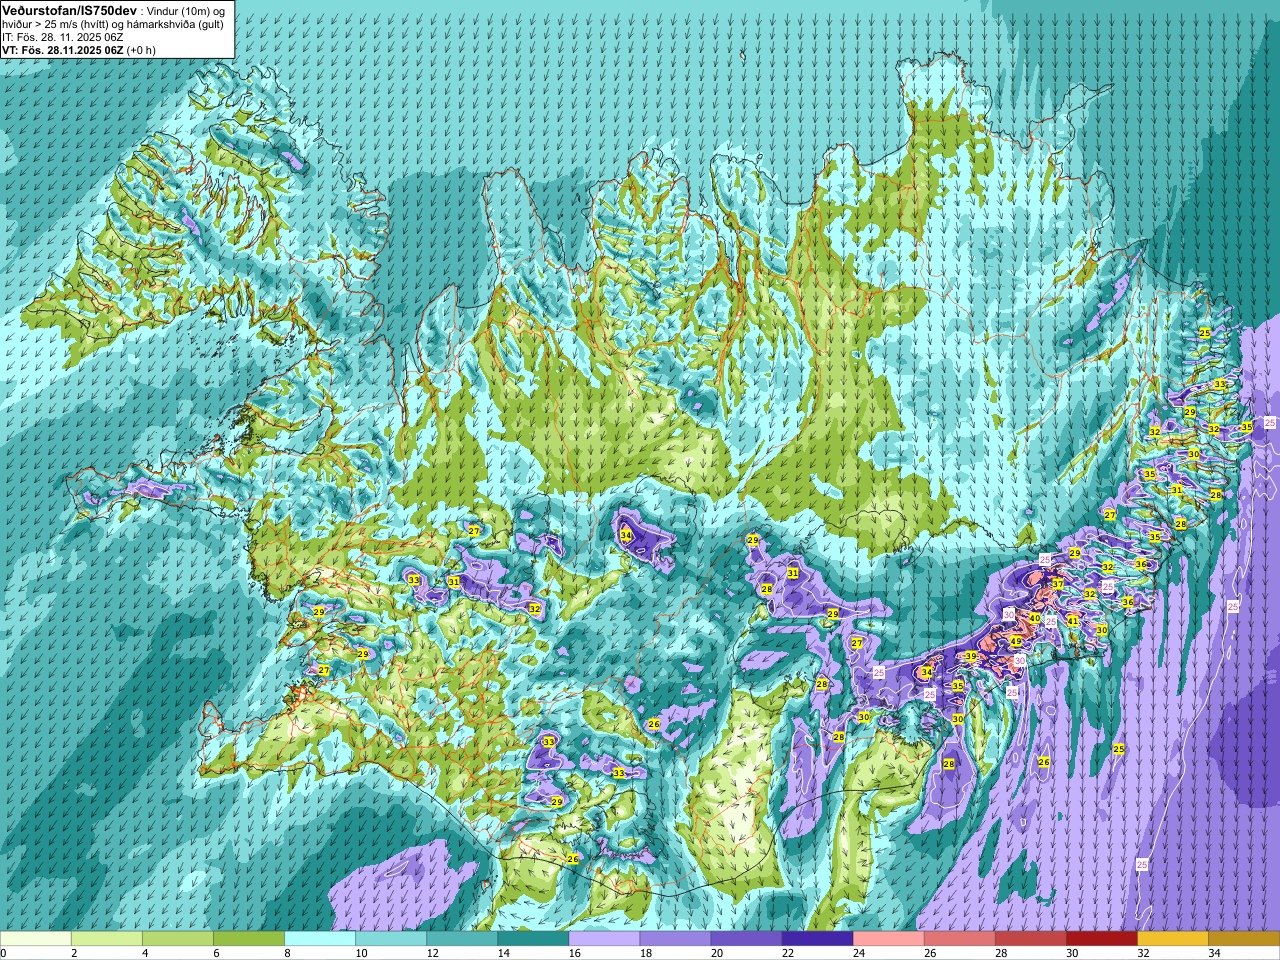The height and width of the screenshot is (960, 1280).
Task: Select the legend scale number '24'
Action: click(859, 953)
